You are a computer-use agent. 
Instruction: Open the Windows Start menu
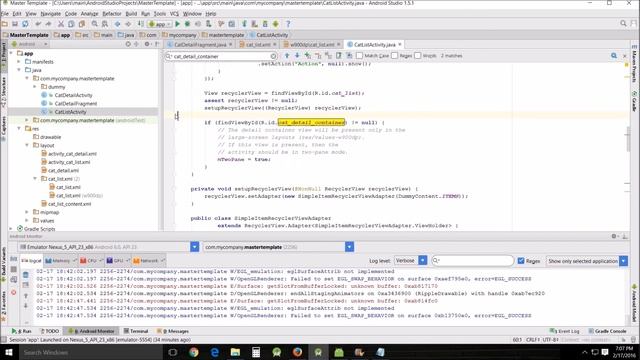(9, 352)
